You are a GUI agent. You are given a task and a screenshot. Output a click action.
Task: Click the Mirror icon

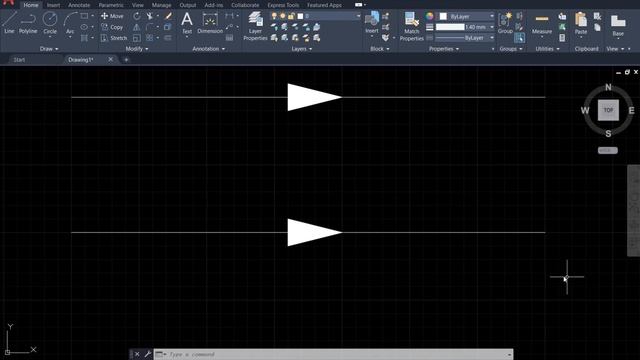137,27
